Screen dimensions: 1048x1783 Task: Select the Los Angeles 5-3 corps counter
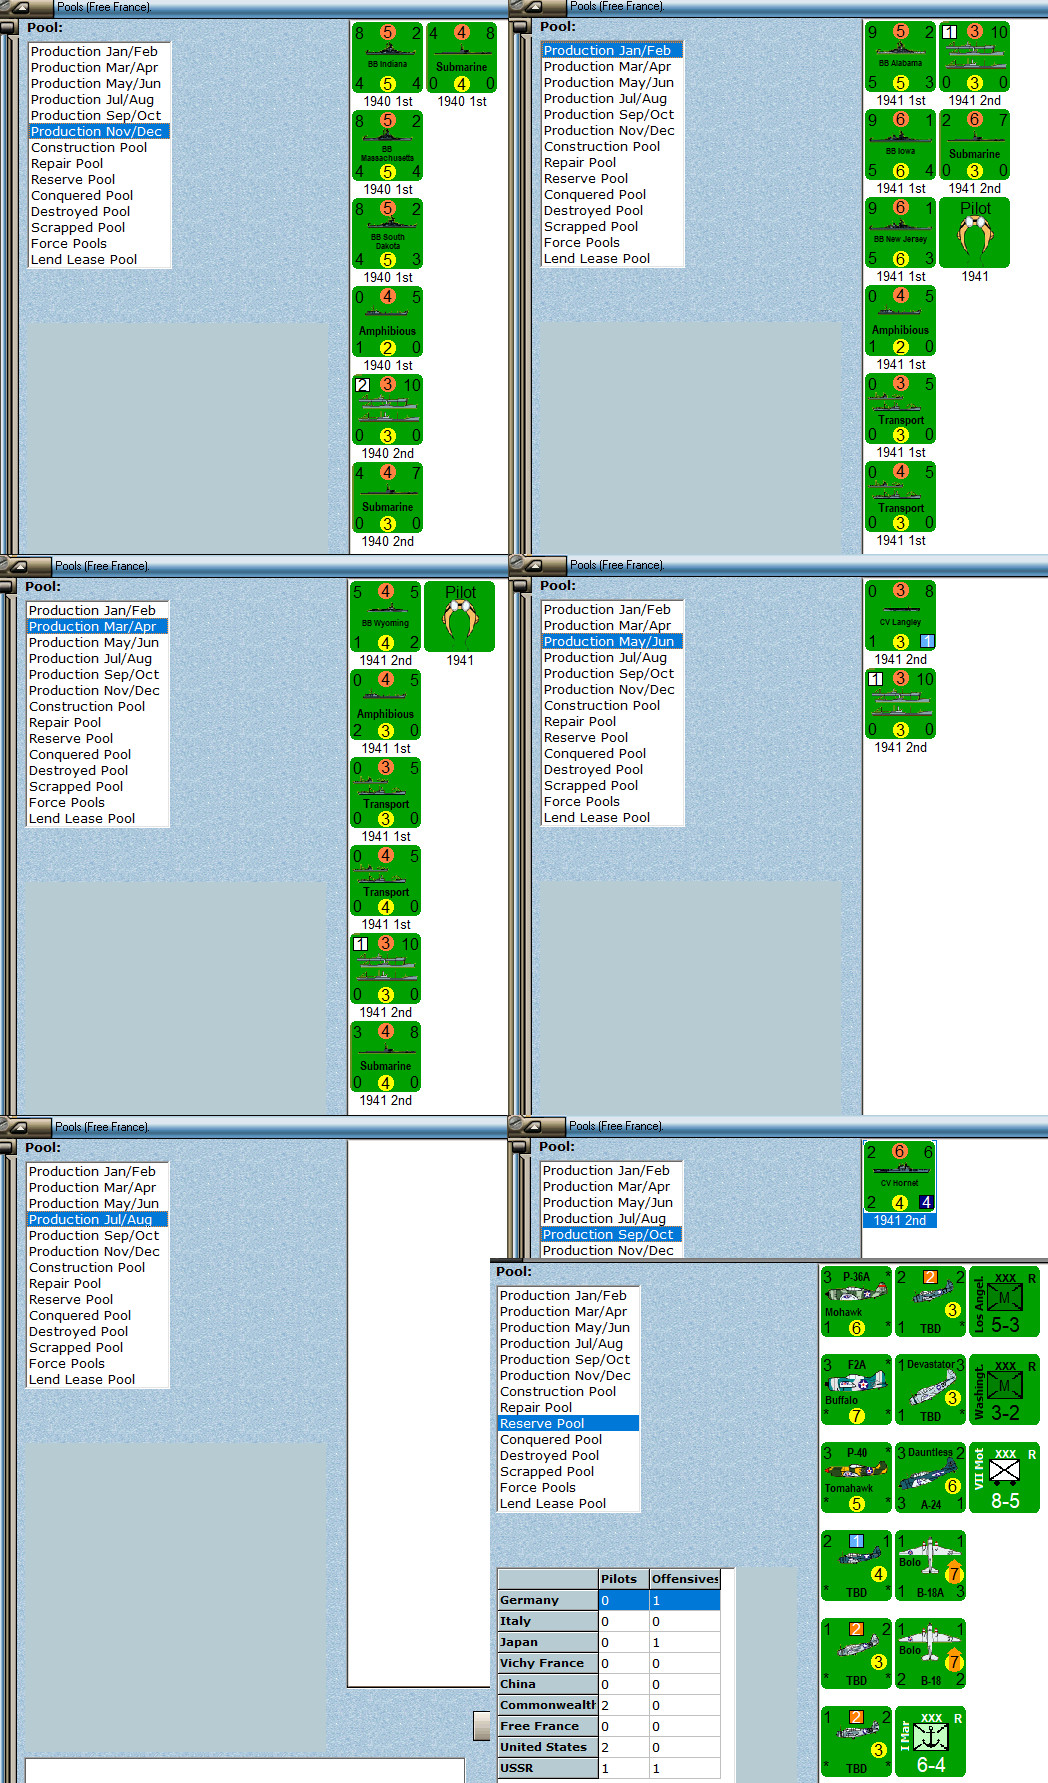[x=1005, y=1301]
